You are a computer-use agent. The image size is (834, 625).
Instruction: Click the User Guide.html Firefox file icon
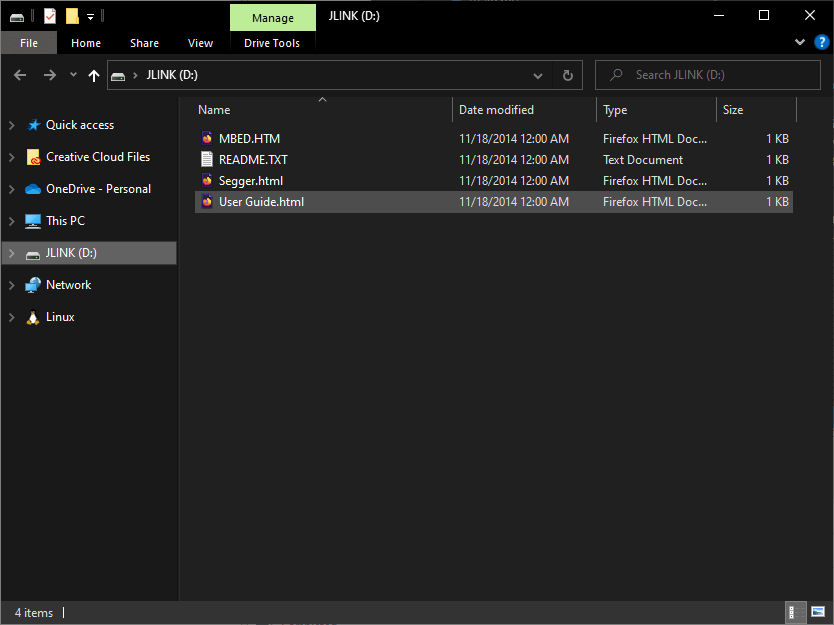coord(207,202)
